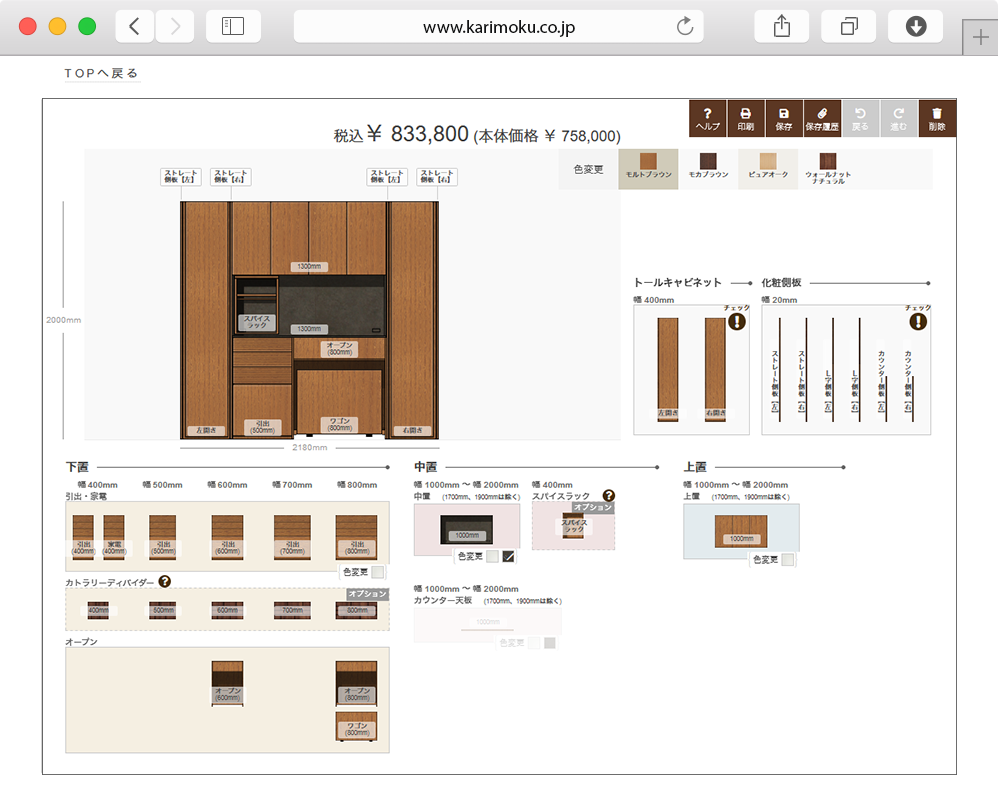Screen dimensions: 998x798
Task: Select the 右開き tall cabinet thumbnail
Action: tap(714, 369)
